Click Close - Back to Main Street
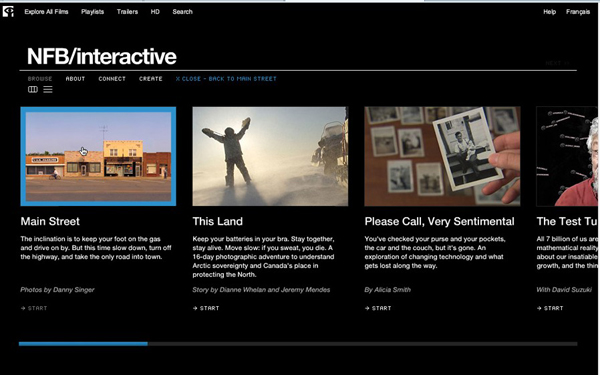Image resolution: width=600 pixels, height=375 pixels. [x=226, y=79]
